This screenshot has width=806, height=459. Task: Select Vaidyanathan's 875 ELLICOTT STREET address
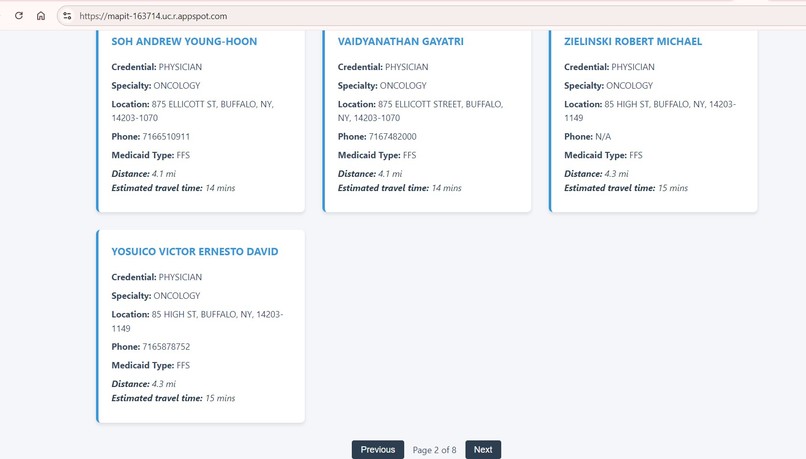coord(420,111)
